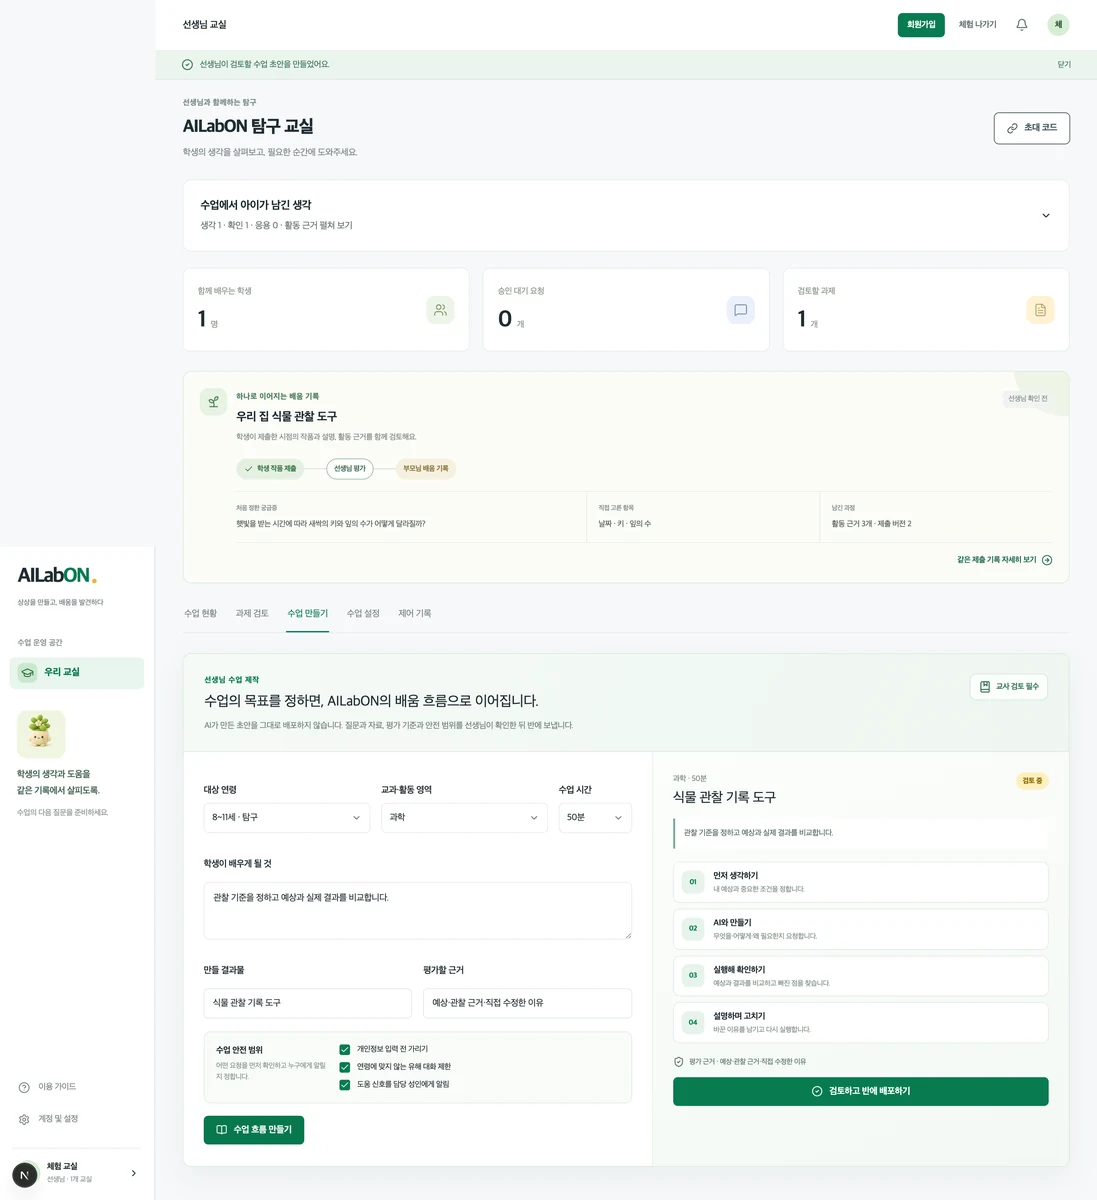Open the 대상 연령 dropdown
This screenshot has height=1200, width=1097.
[287, 818]
